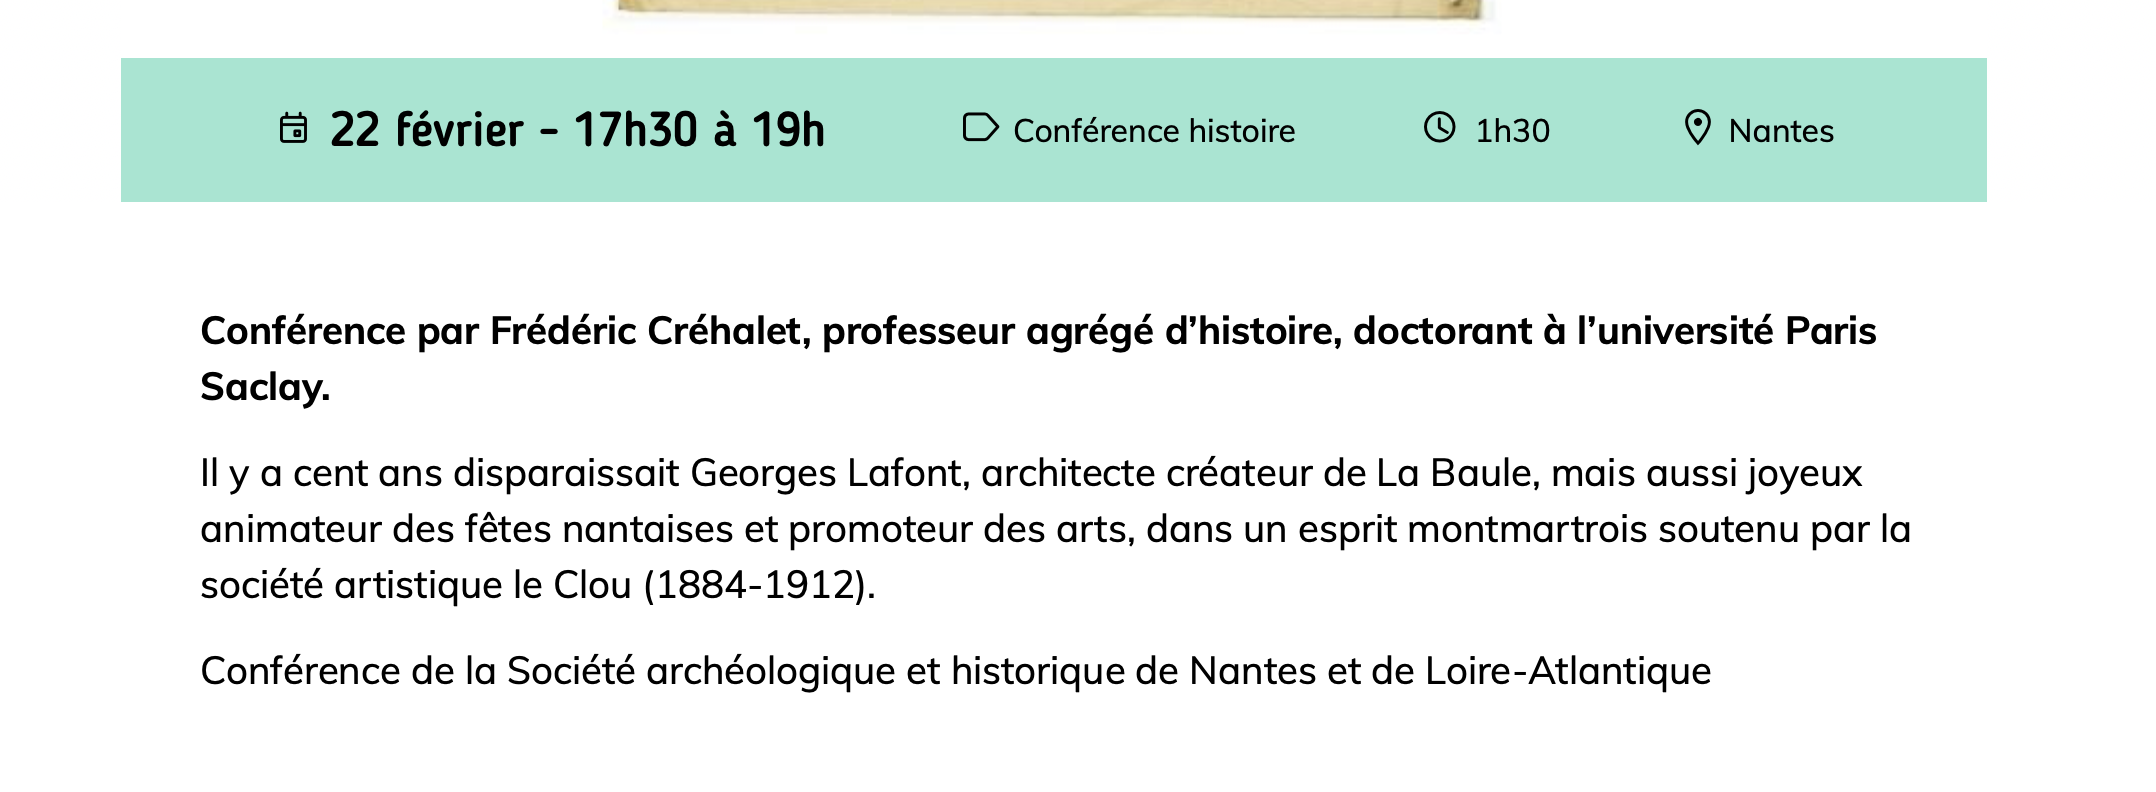Click the beige image strip at the top of the page
The height and width of the screenshot is (792, 2156).
[x=1050, y=9]
